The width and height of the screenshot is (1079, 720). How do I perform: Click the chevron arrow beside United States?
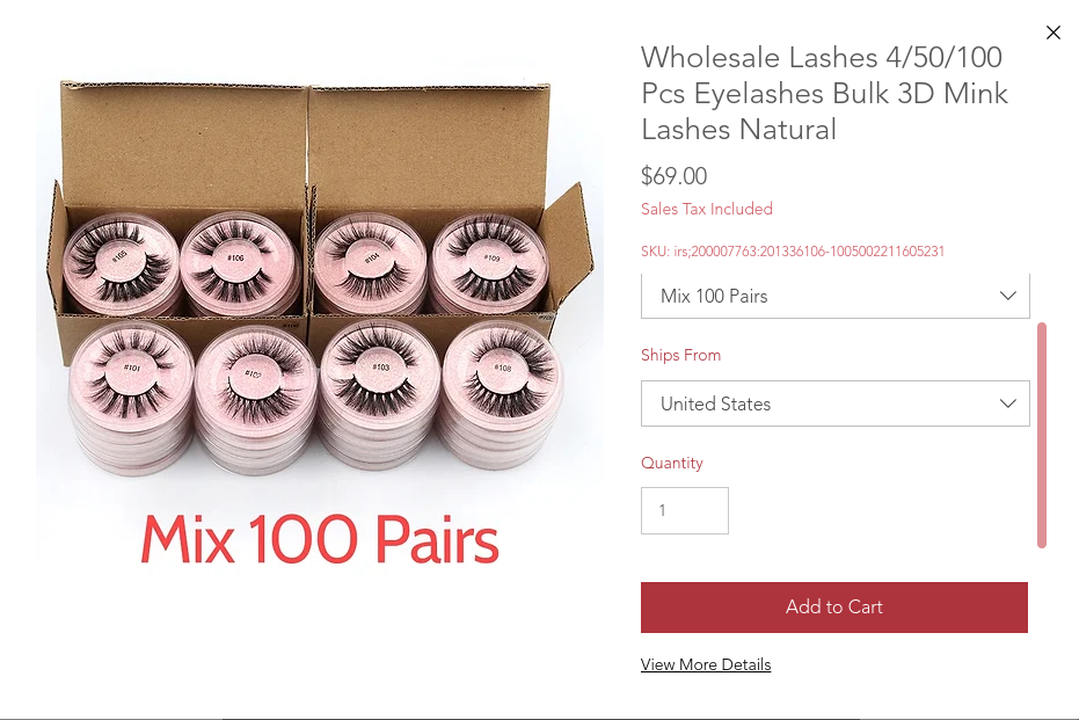coord(1007,403)
